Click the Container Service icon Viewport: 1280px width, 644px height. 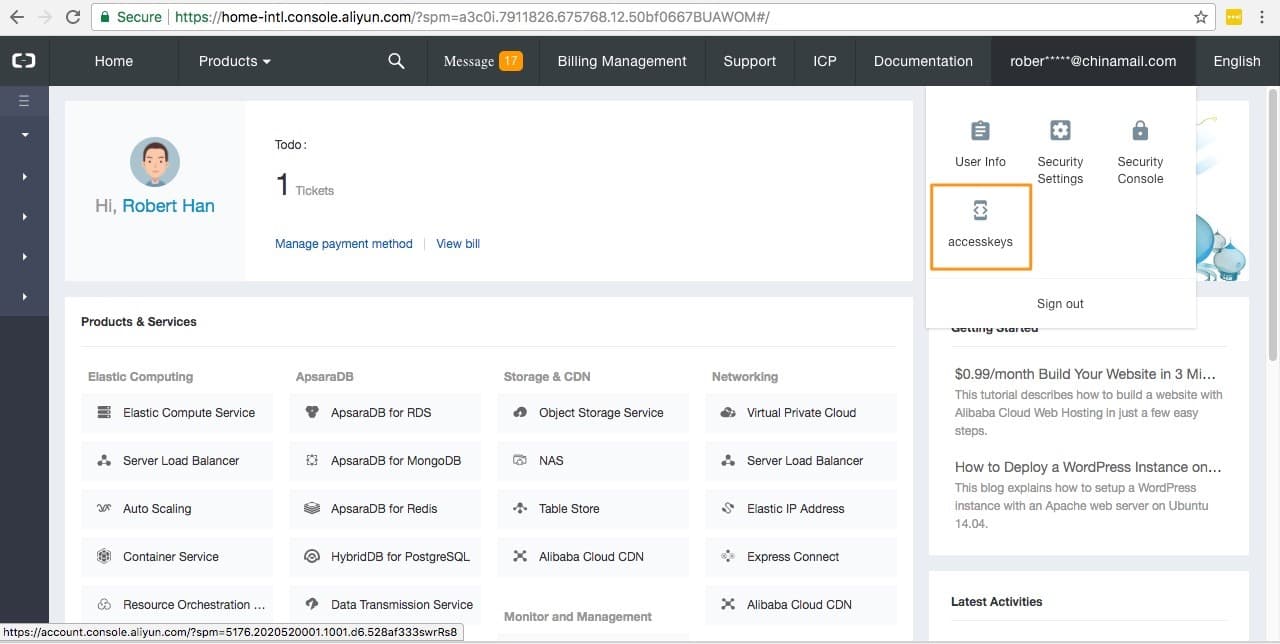click(104, 556)
